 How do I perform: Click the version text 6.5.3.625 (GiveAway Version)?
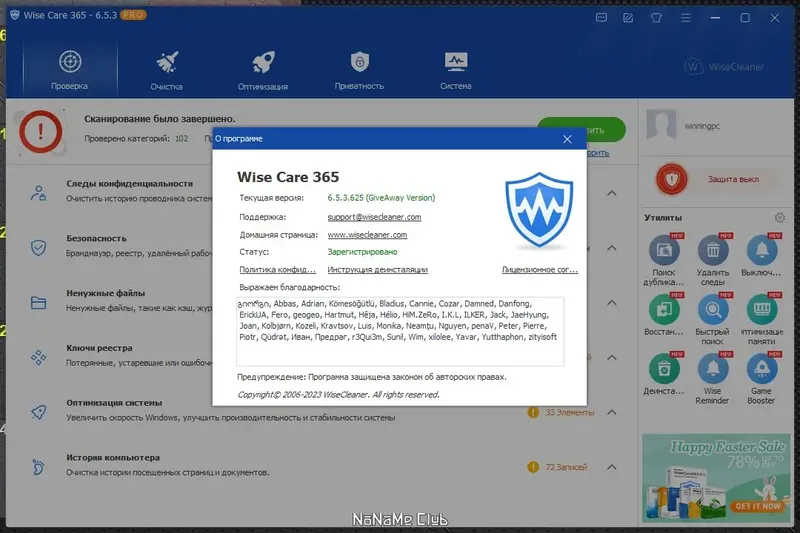[x=381, y=198]
